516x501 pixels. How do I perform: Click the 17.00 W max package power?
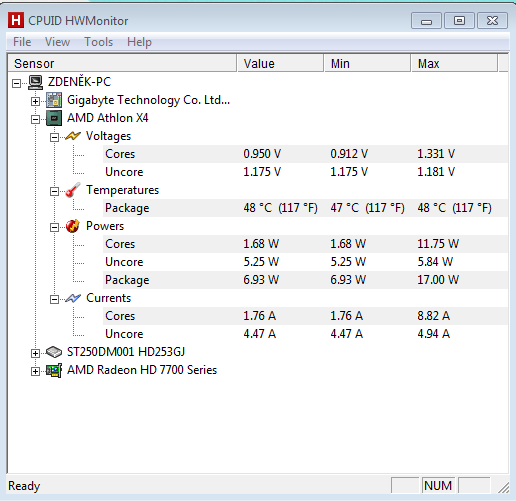tap(438, 280)
